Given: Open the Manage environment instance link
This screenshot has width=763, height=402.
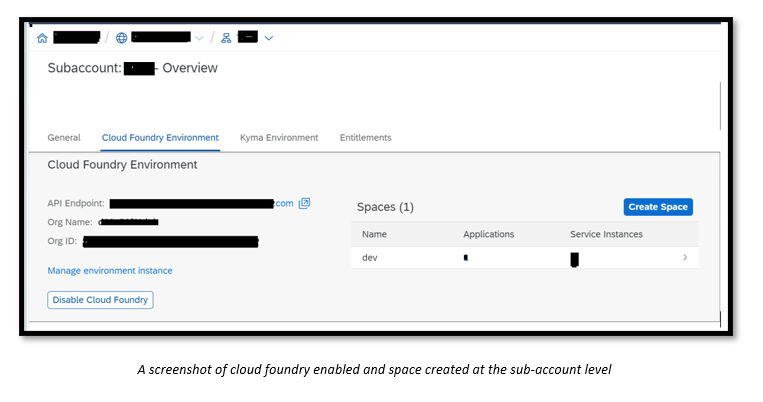Looking at the screenshot, I should pyautogui.click(x=110, y=270).
